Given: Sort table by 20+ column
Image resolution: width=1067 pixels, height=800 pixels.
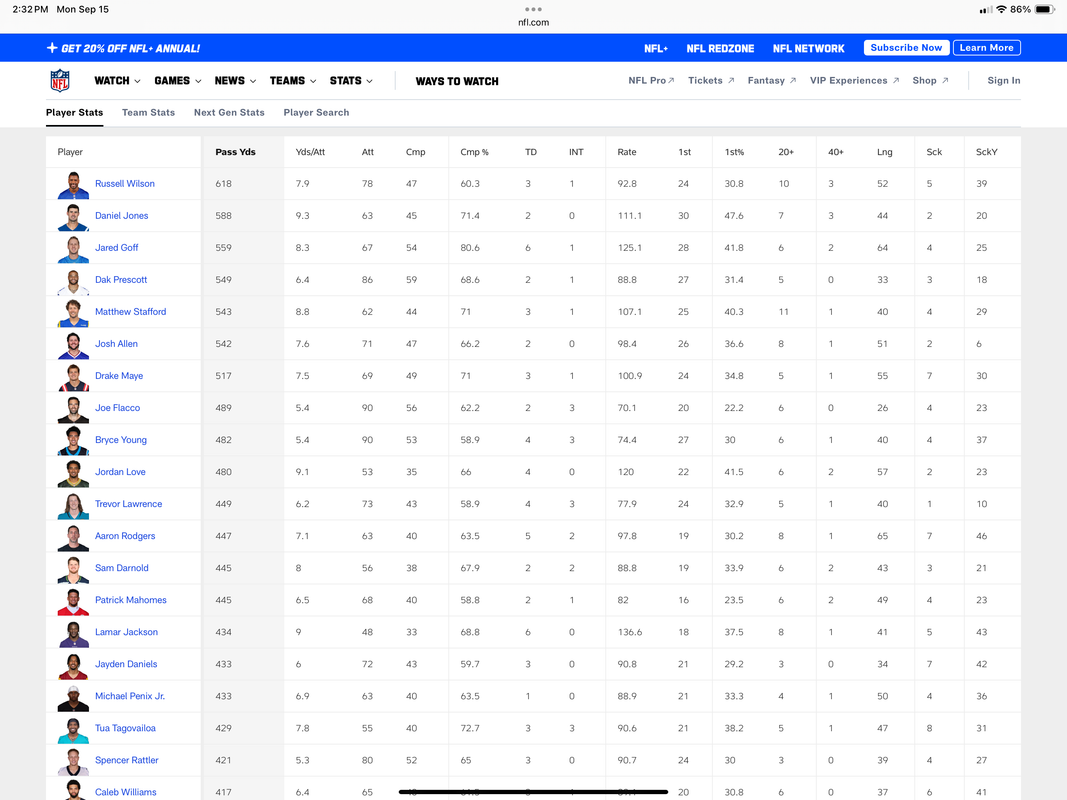Looking at the screenshot, I should coord(786,152).
